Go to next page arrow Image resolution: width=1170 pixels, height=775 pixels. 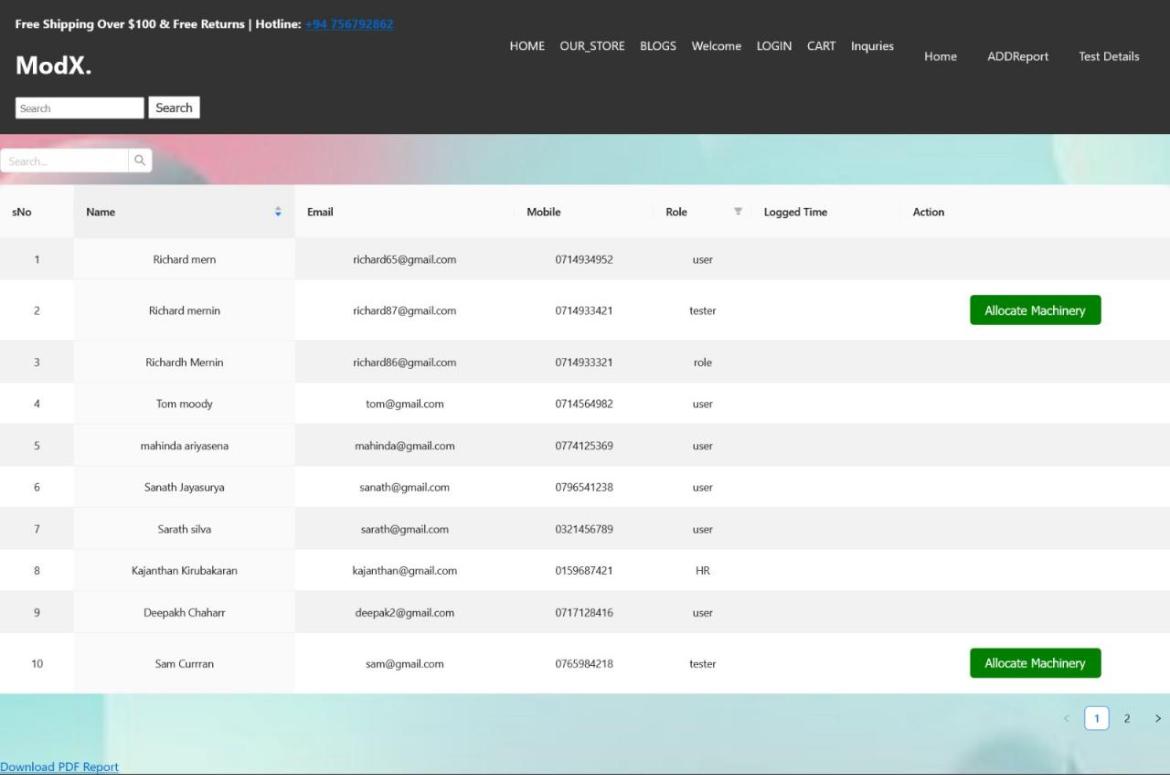[x=1158, y=718]
